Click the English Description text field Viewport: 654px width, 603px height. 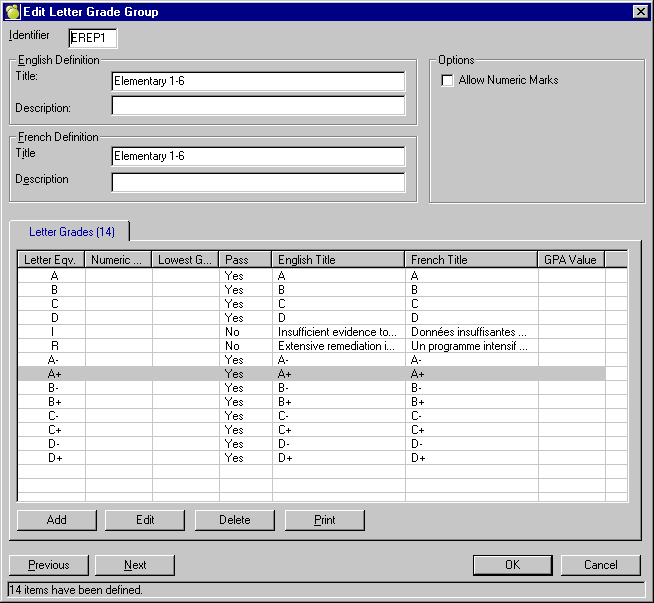click(x=258, y=106)
